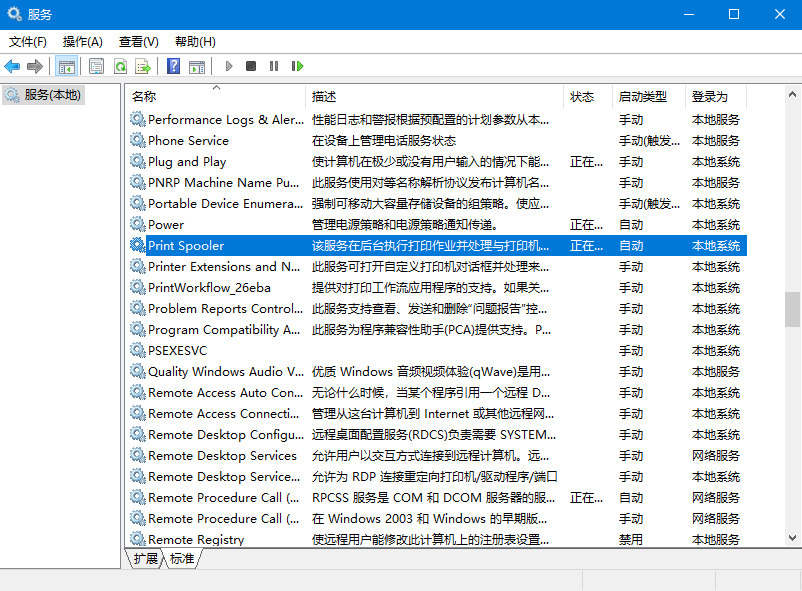Select the Remote Registry service name
The height and width of the screenshot is (591, 802).
[x=196, y=539]
